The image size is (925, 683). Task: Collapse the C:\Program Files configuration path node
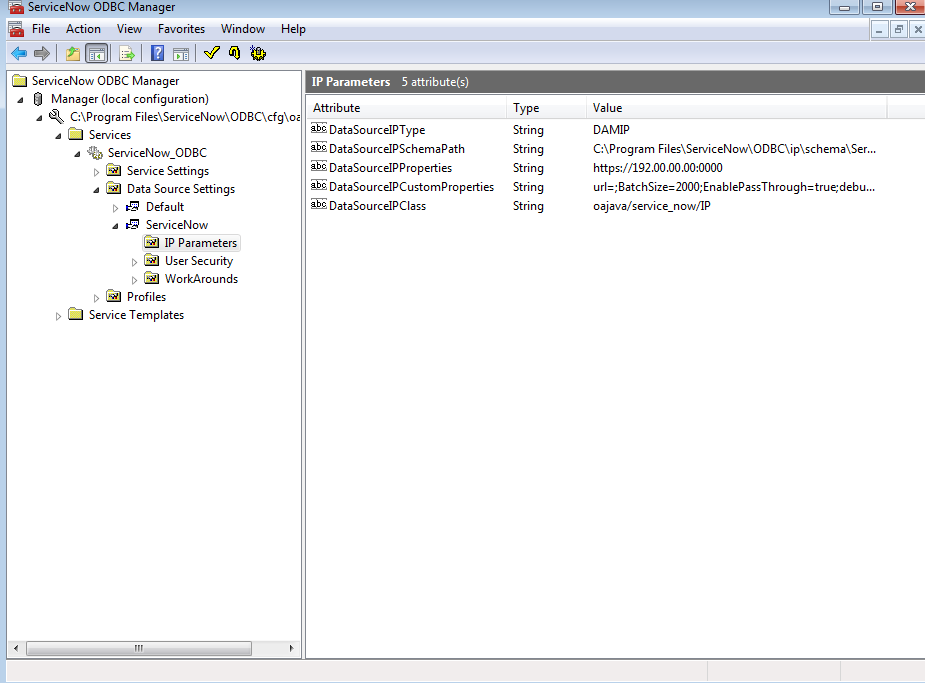pyautogui.click(x=40, y=118)
